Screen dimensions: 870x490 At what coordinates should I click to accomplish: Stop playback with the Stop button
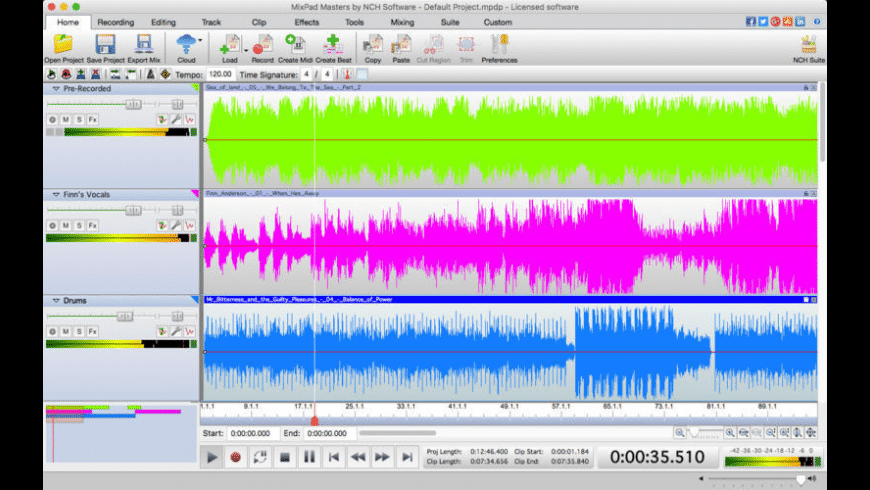pos(285,457)
